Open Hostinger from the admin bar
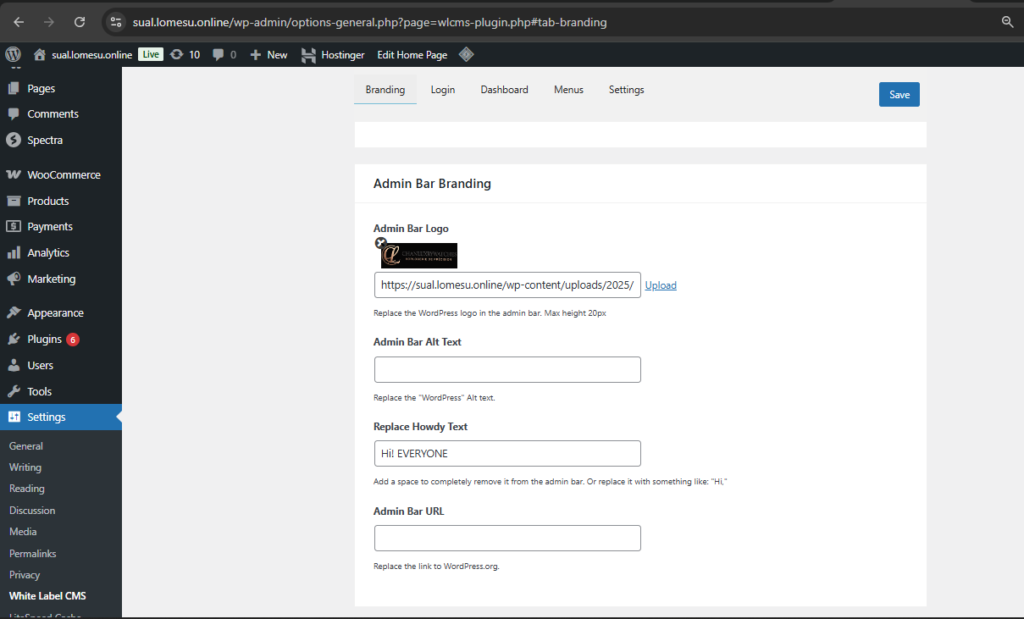 333,55
